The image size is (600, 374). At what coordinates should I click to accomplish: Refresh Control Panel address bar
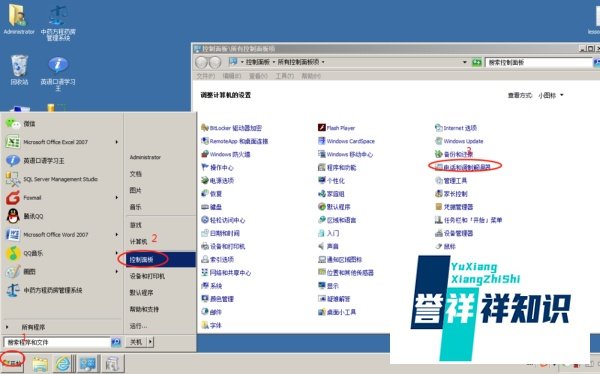[x=476, y=62]
